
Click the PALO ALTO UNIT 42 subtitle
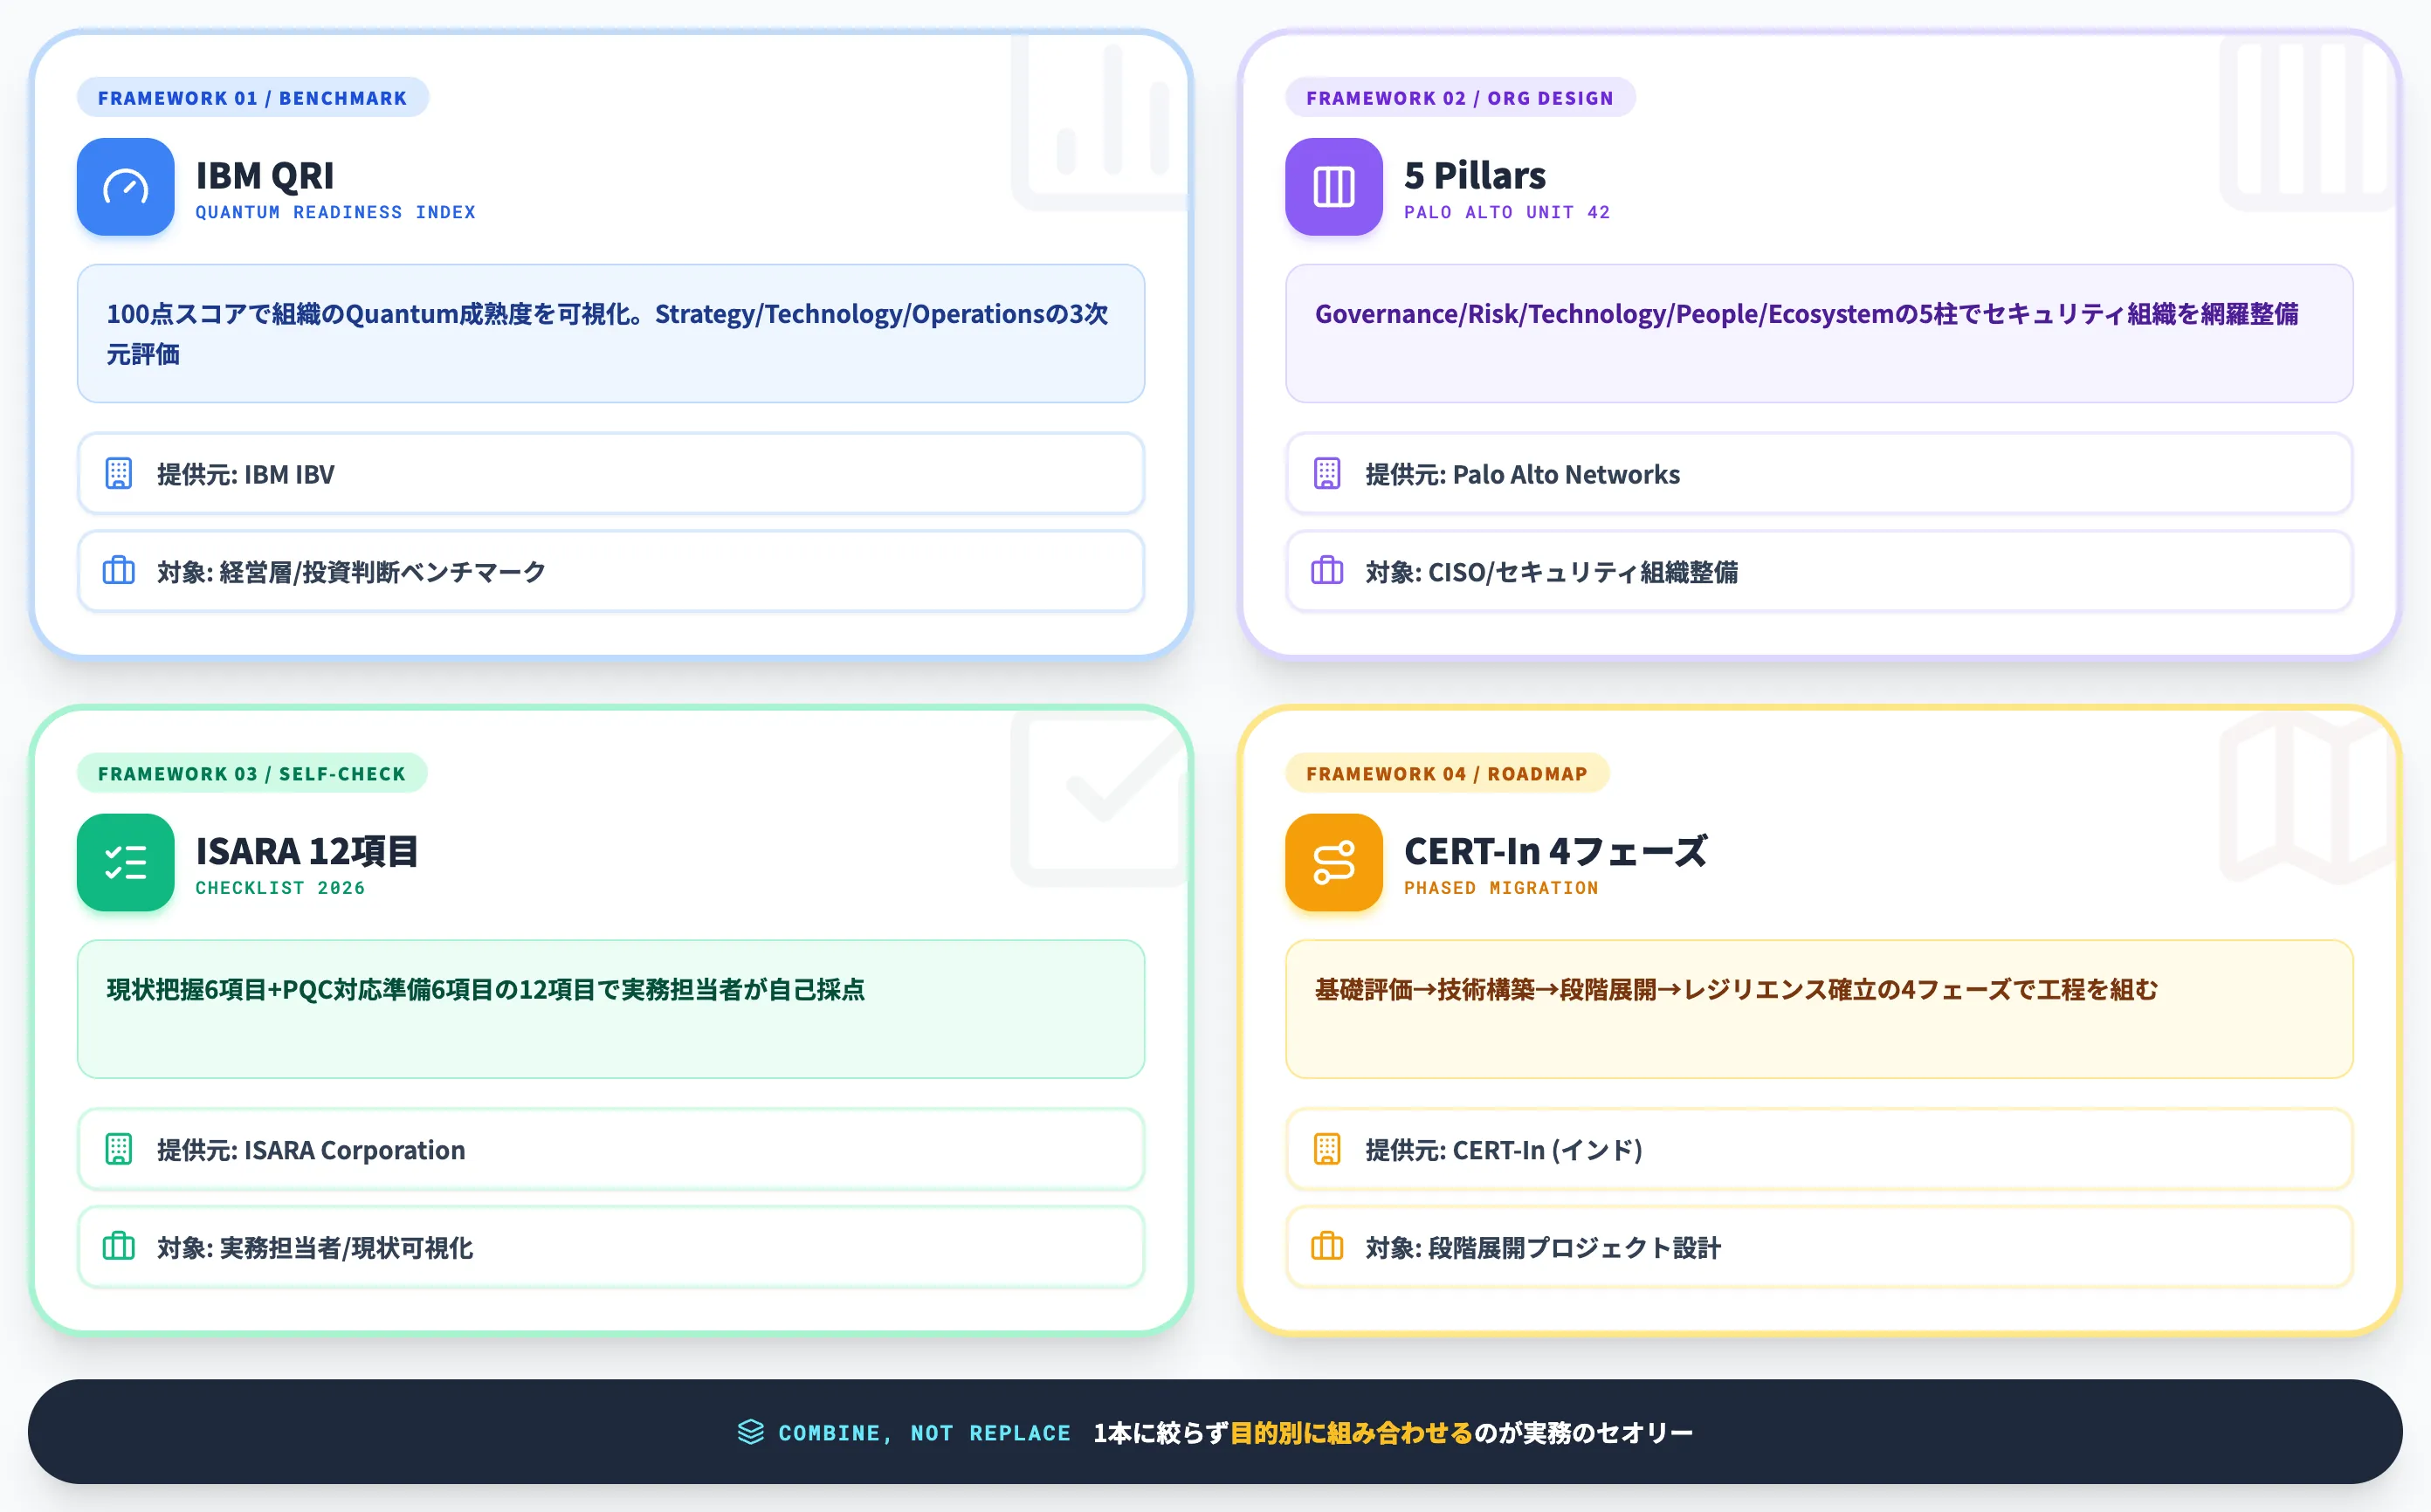[1507, 212]
